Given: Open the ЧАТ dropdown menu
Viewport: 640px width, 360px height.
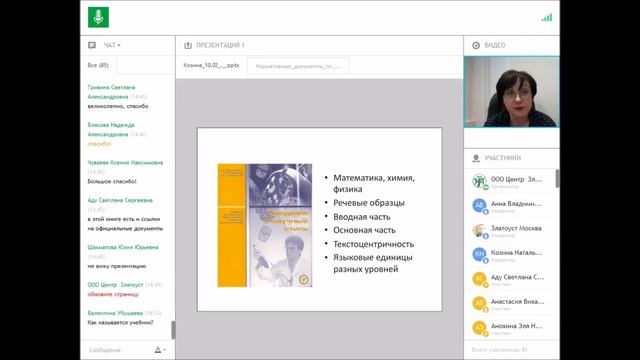Looking at the screenshot, I should coord(112,45).
